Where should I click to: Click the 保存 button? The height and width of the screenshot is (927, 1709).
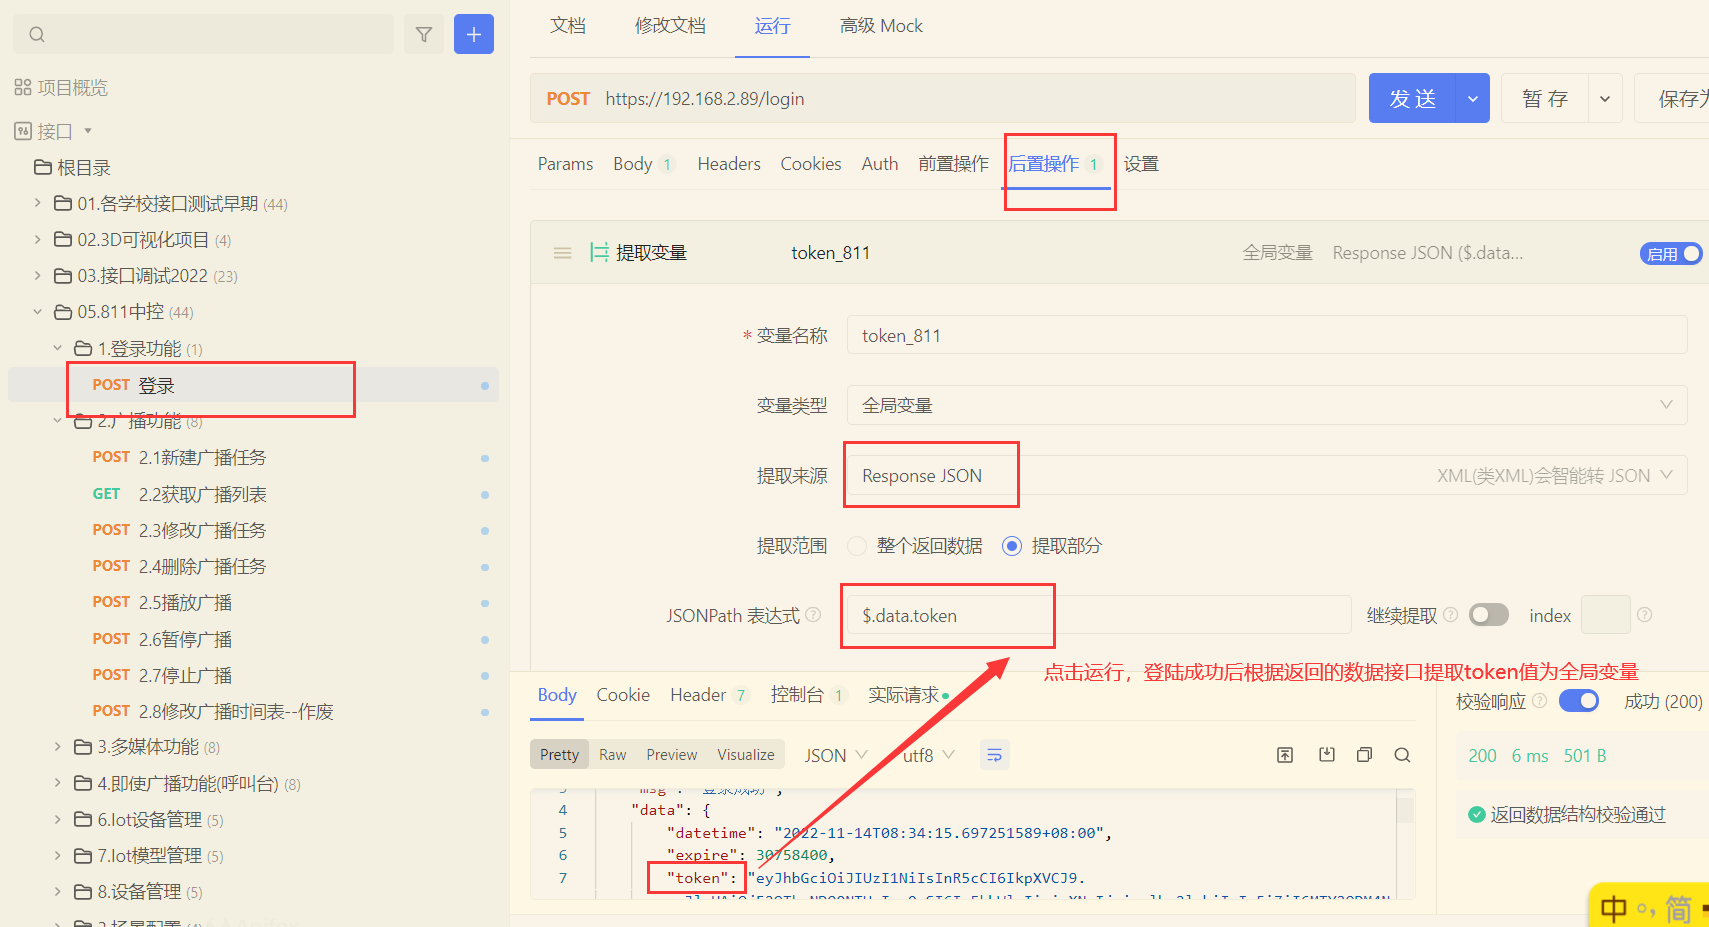(1673, 99)
